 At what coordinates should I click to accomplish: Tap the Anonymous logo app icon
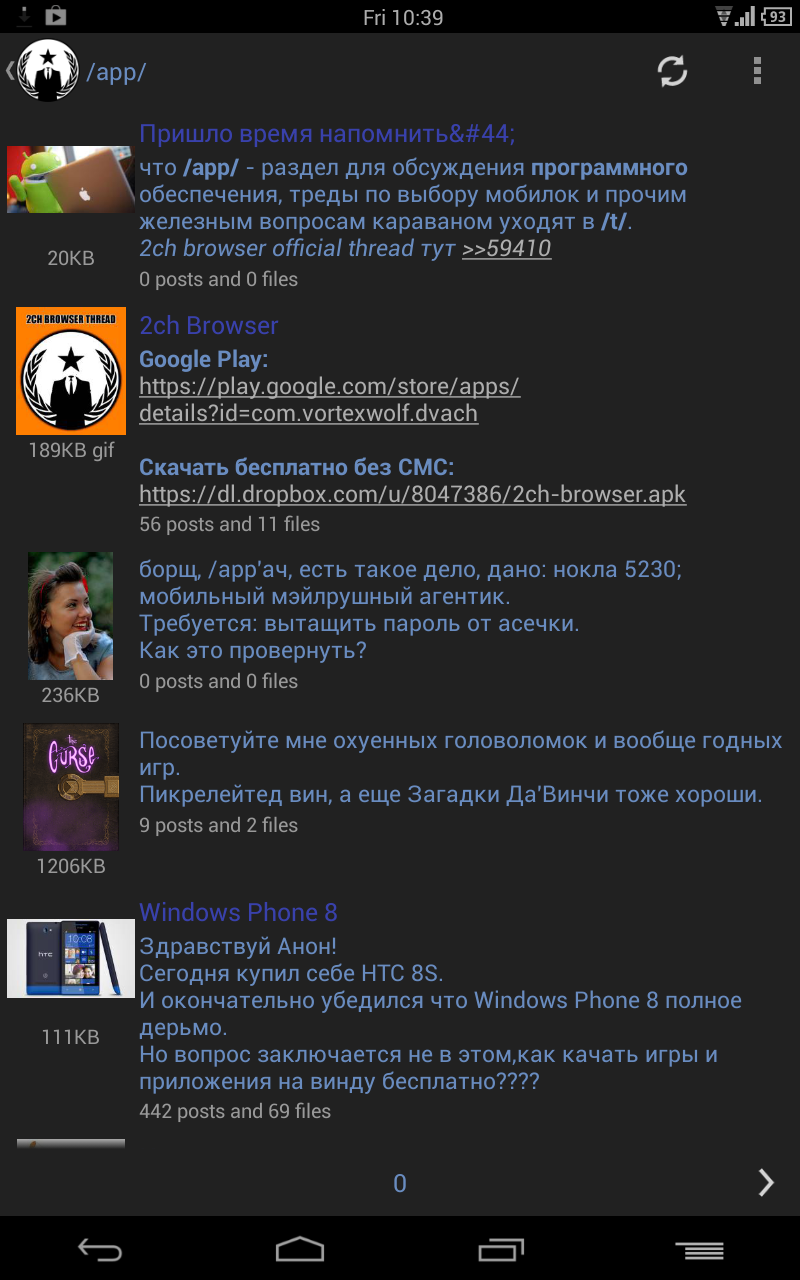pos(48,71)
